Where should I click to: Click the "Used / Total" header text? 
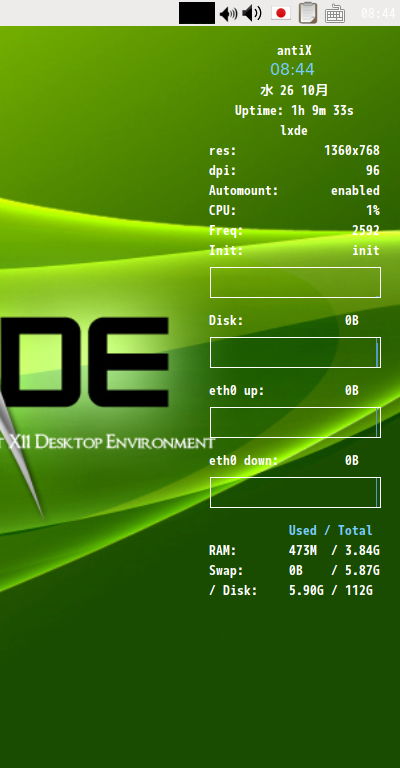click(330, 530)
